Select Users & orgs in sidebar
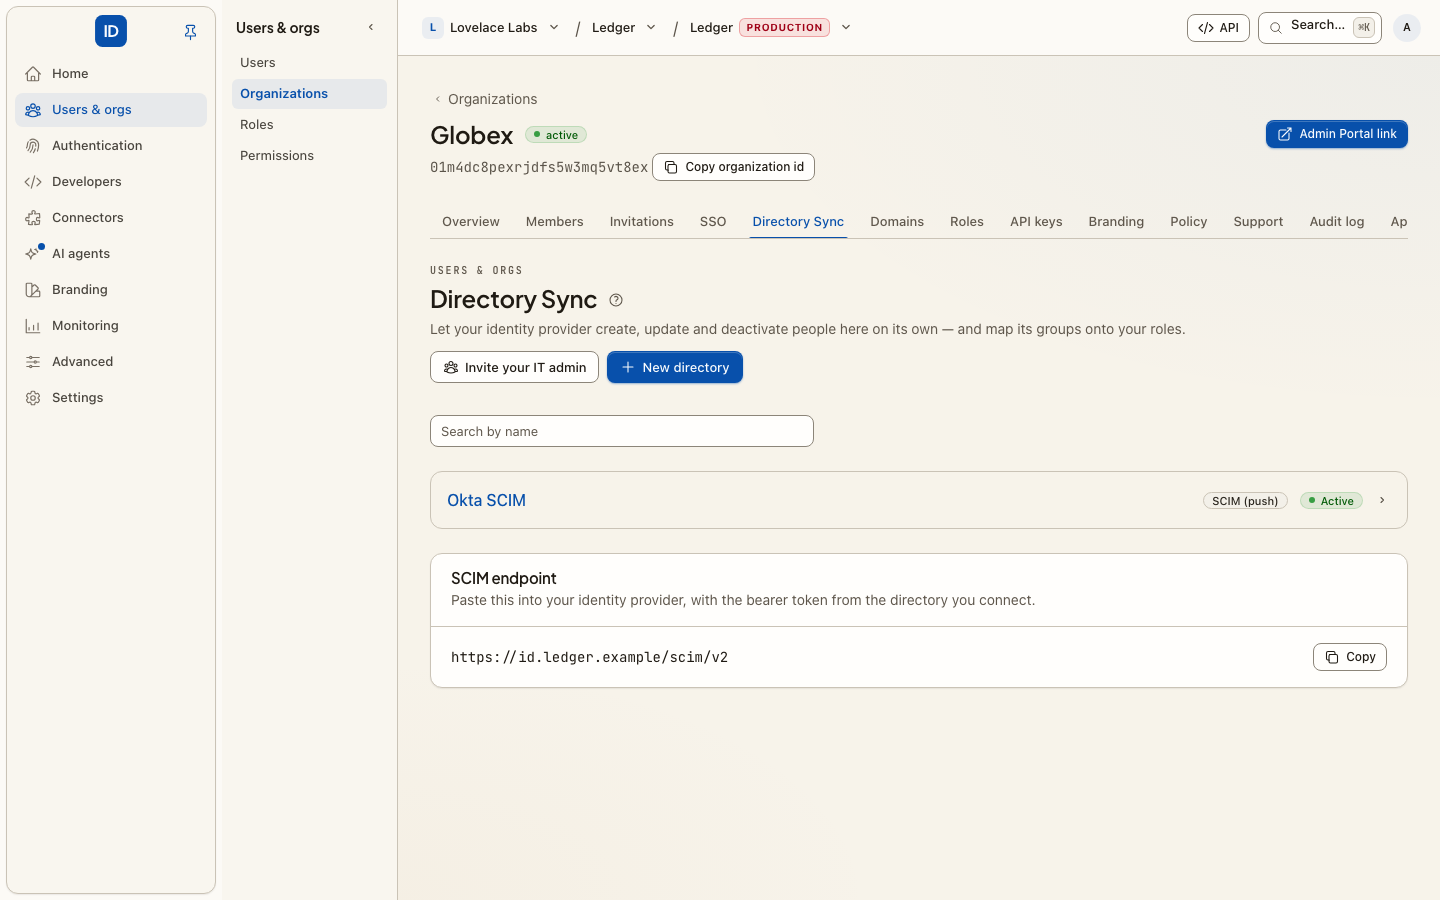Screen dimensions: 1440x900 [111, 110]
